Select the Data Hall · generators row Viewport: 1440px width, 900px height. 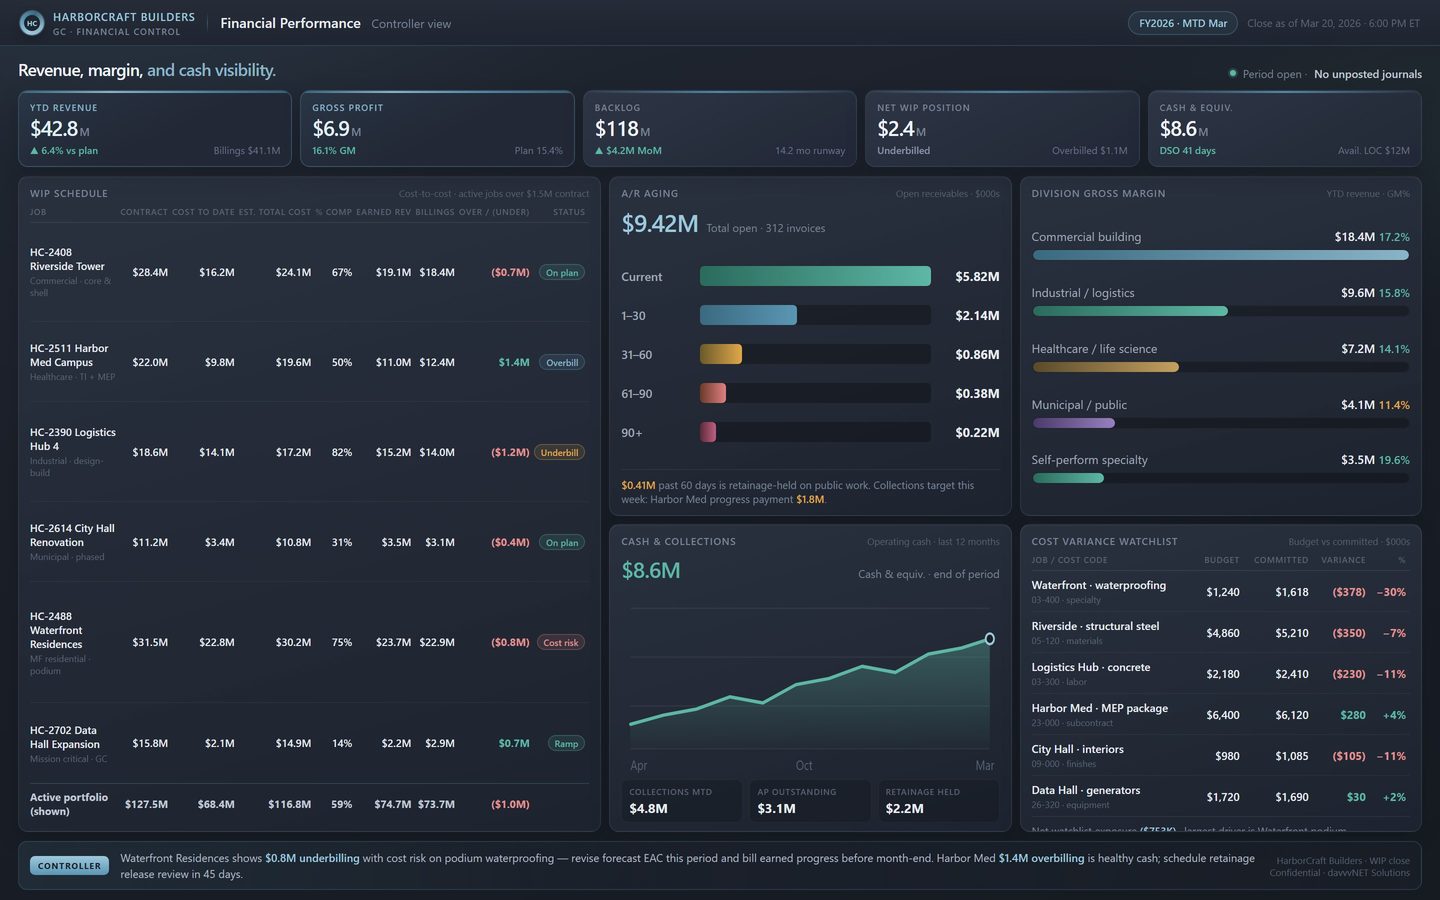(1220, 797)
